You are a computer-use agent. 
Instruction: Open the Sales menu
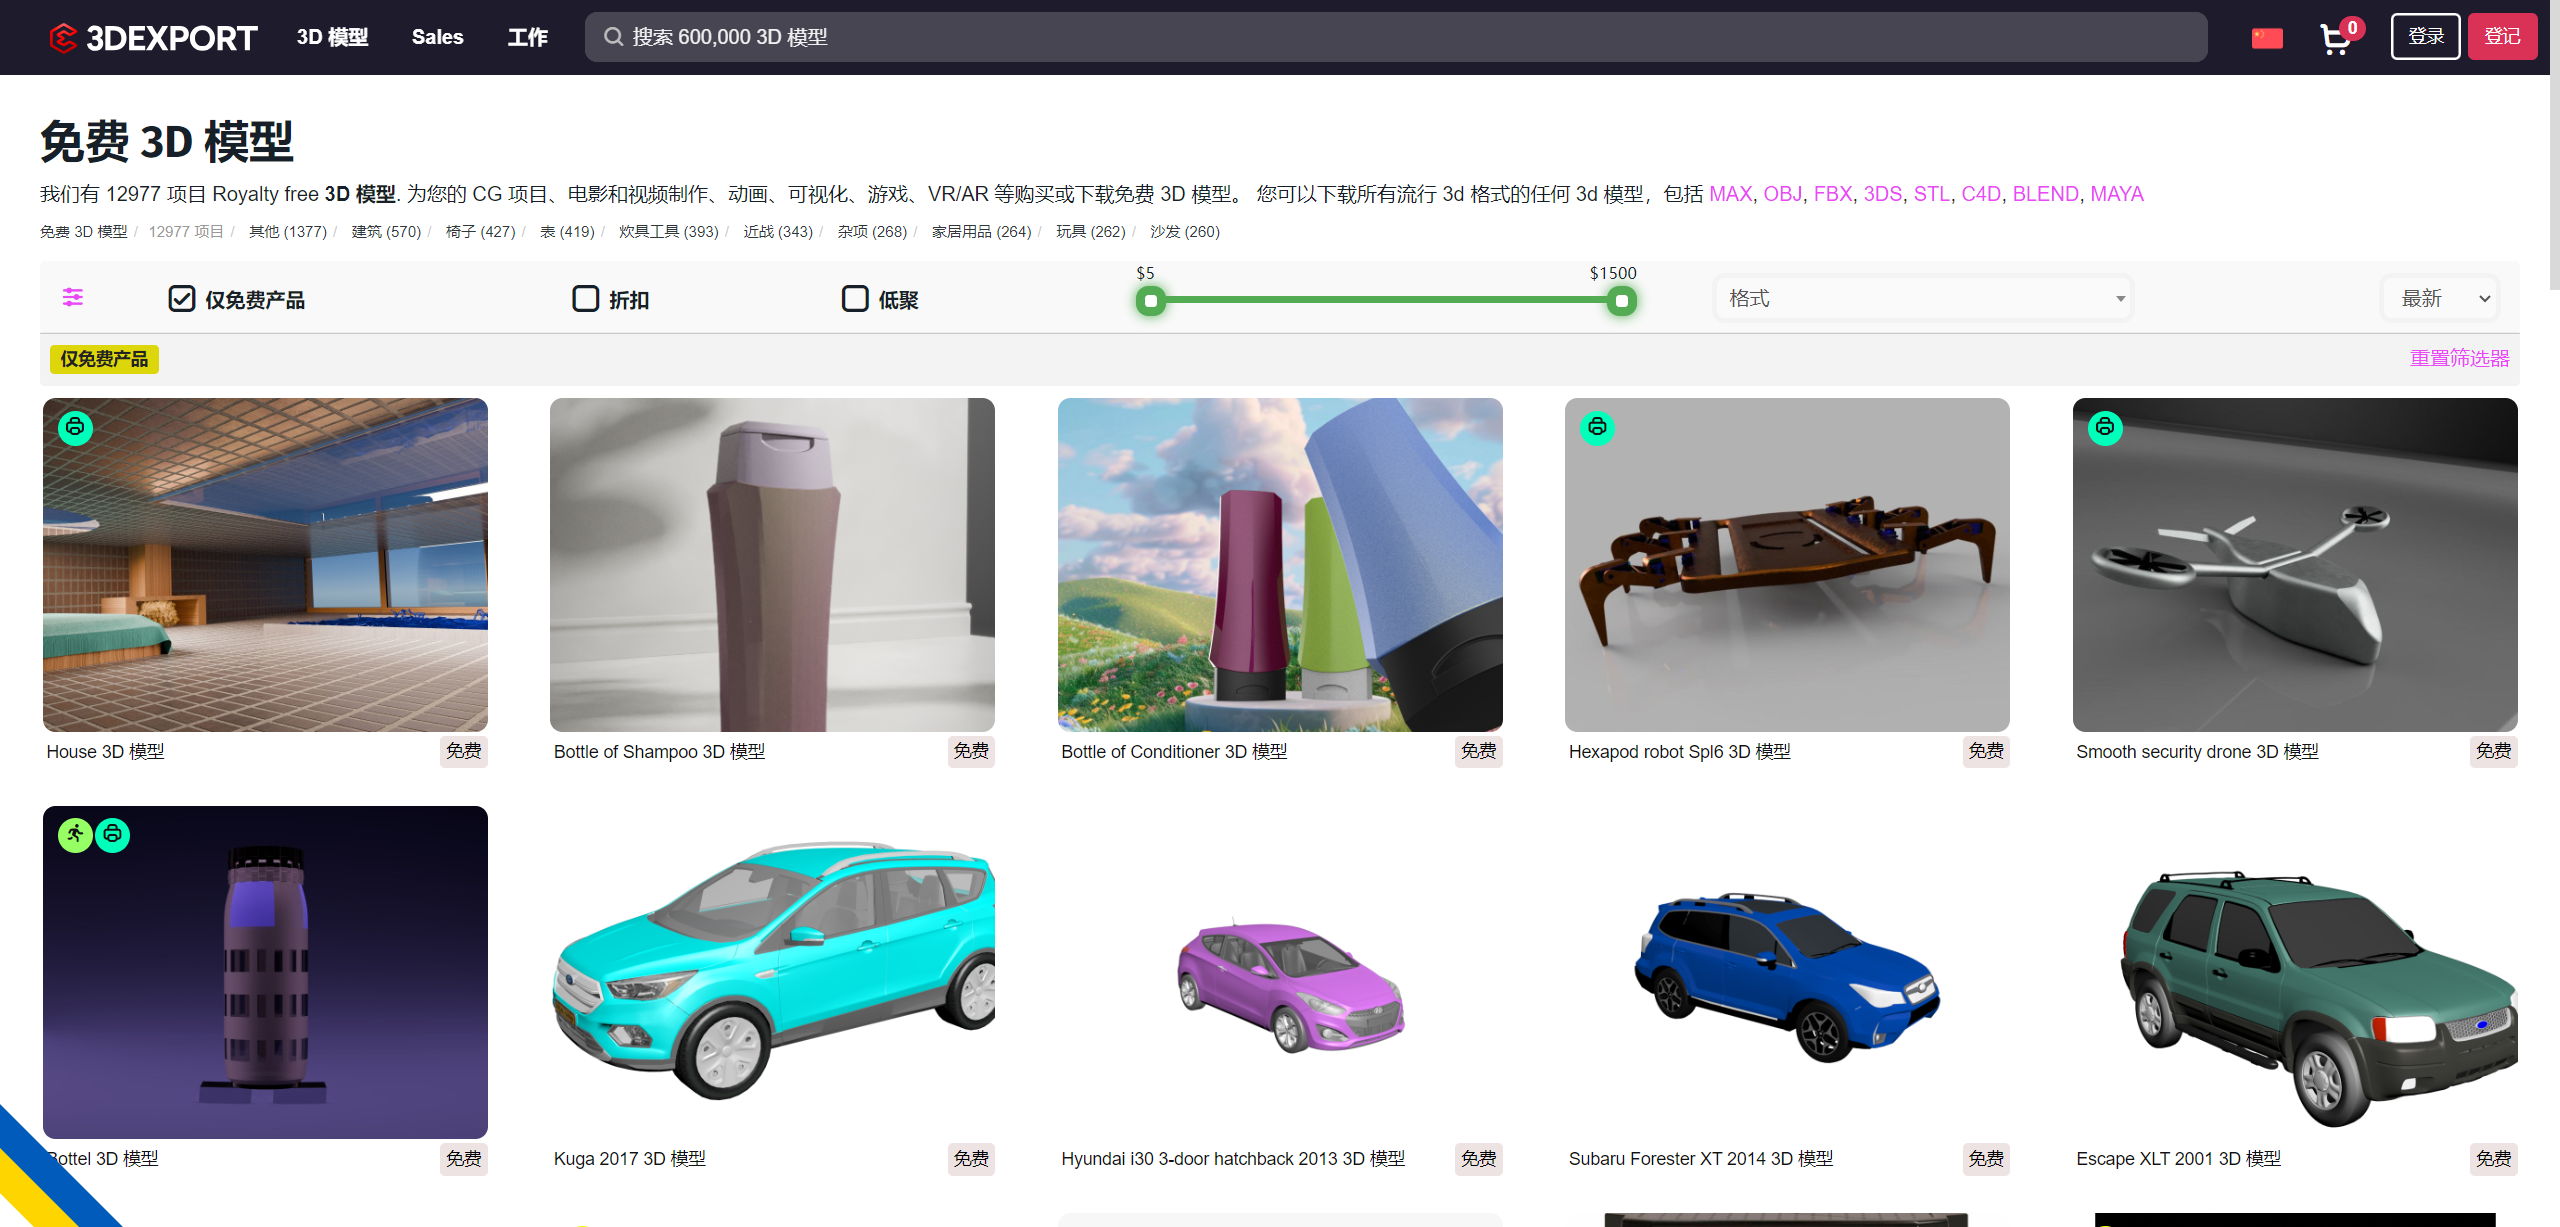pyautogui.click(x=436, y=37)
